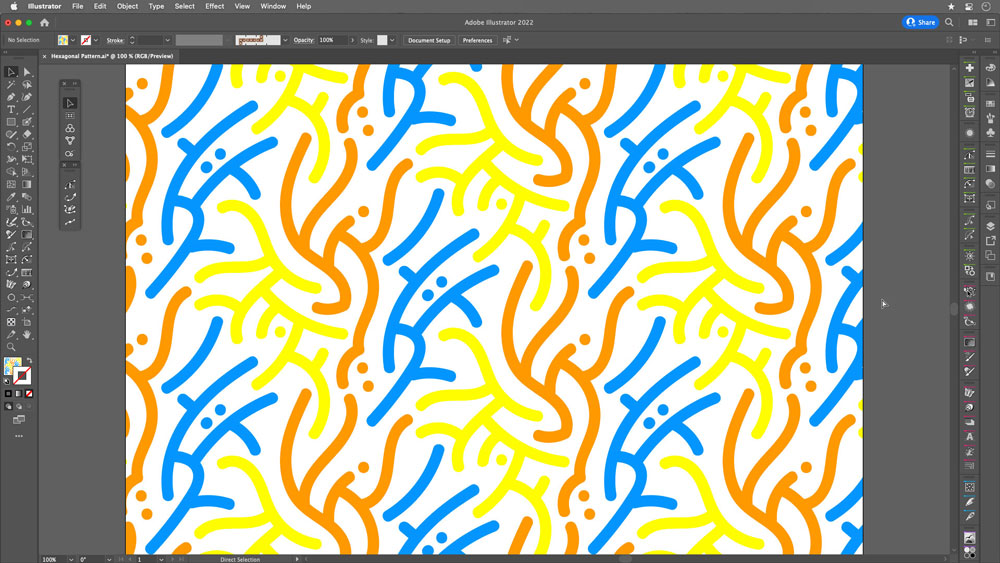The image size is (1000, 563).
Task: Toggle Draw Normal mode
Action: click(8, 406)
